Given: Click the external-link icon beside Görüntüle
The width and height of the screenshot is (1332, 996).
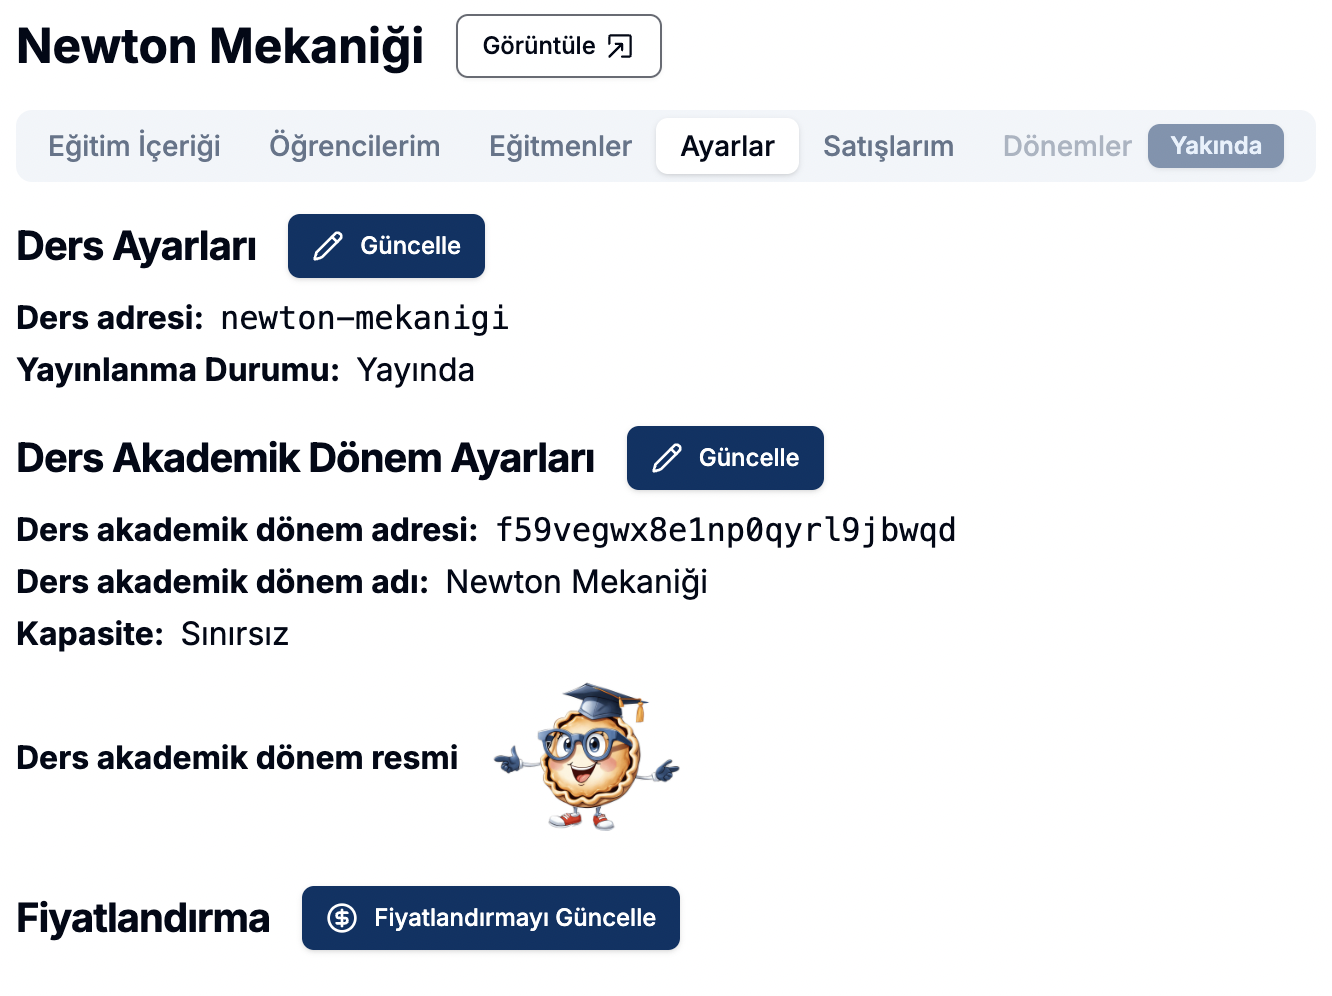Looking at the screenshot, I should coord(620,46).
